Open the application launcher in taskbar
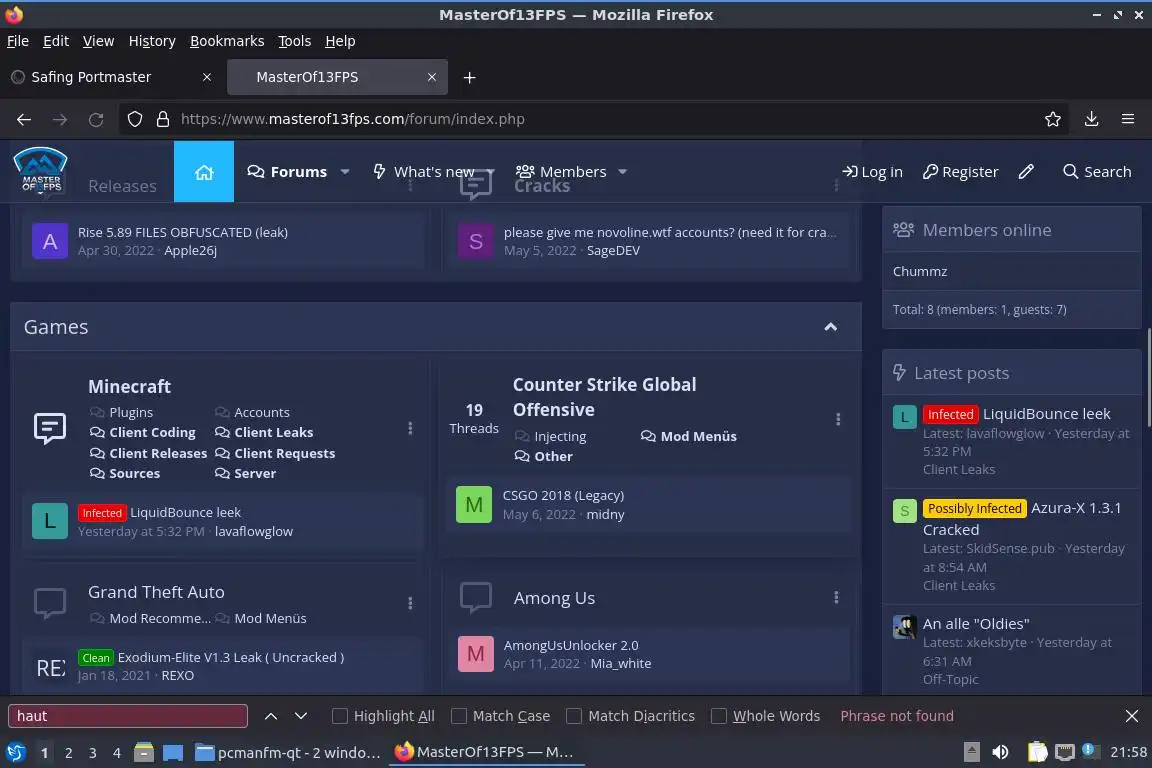This screenshot has height=768, width=1152. [15, 752]
